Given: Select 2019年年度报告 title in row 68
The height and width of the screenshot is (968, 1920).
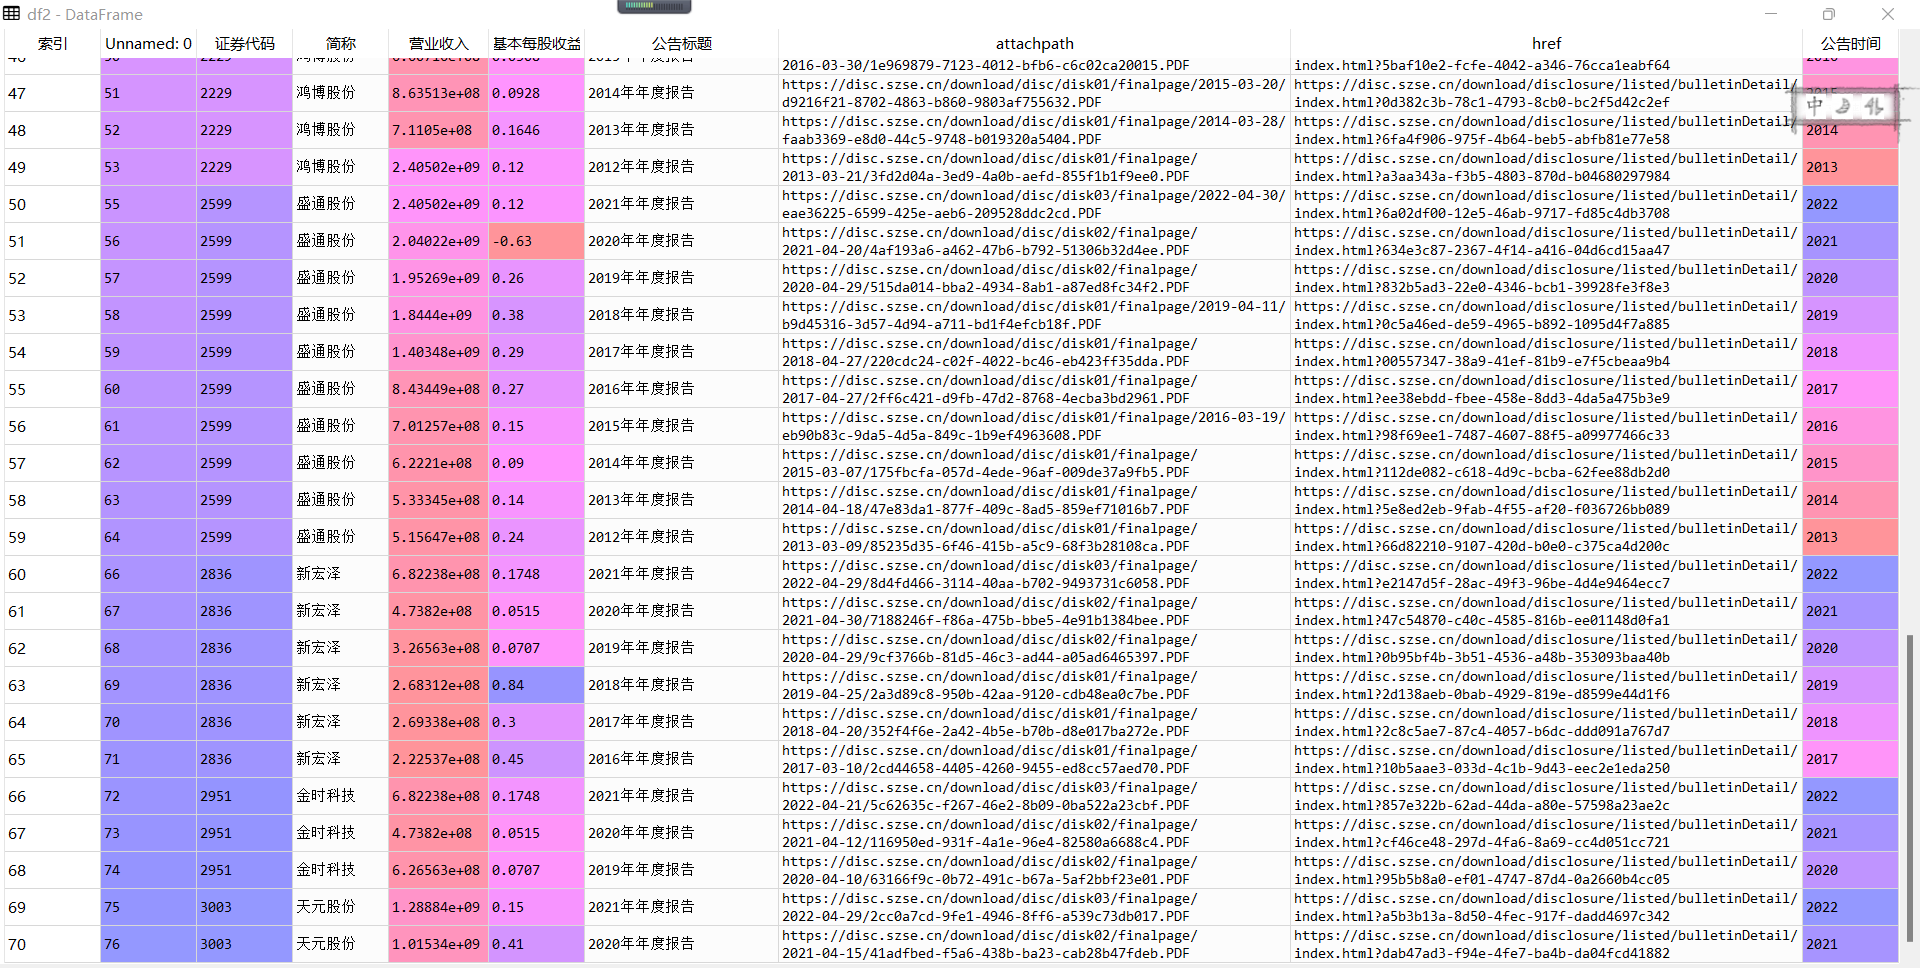Looking at the screenshot, I should pyautogui.click(x=681, y=870).
